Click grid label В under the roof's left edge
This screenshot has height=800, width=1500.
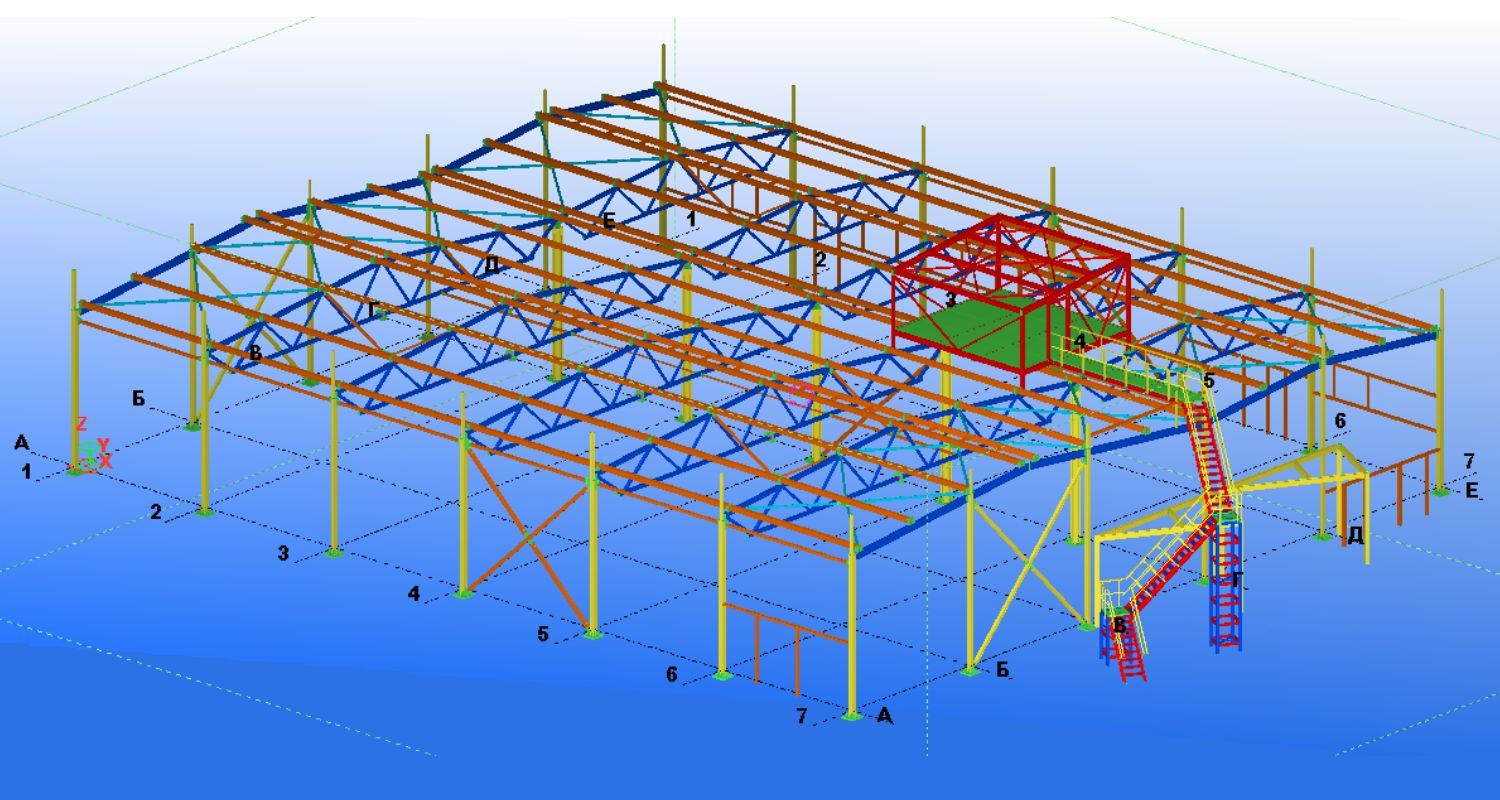255,353
